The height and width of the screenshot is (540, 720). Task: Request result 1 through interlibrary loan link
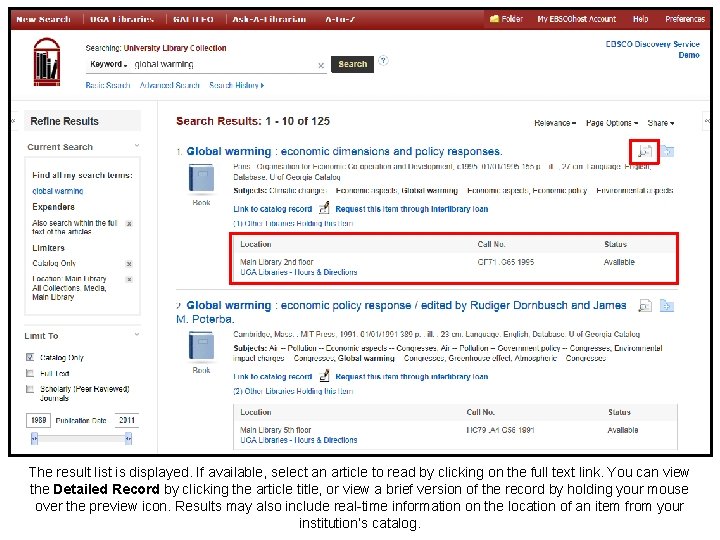pos(411,209)
